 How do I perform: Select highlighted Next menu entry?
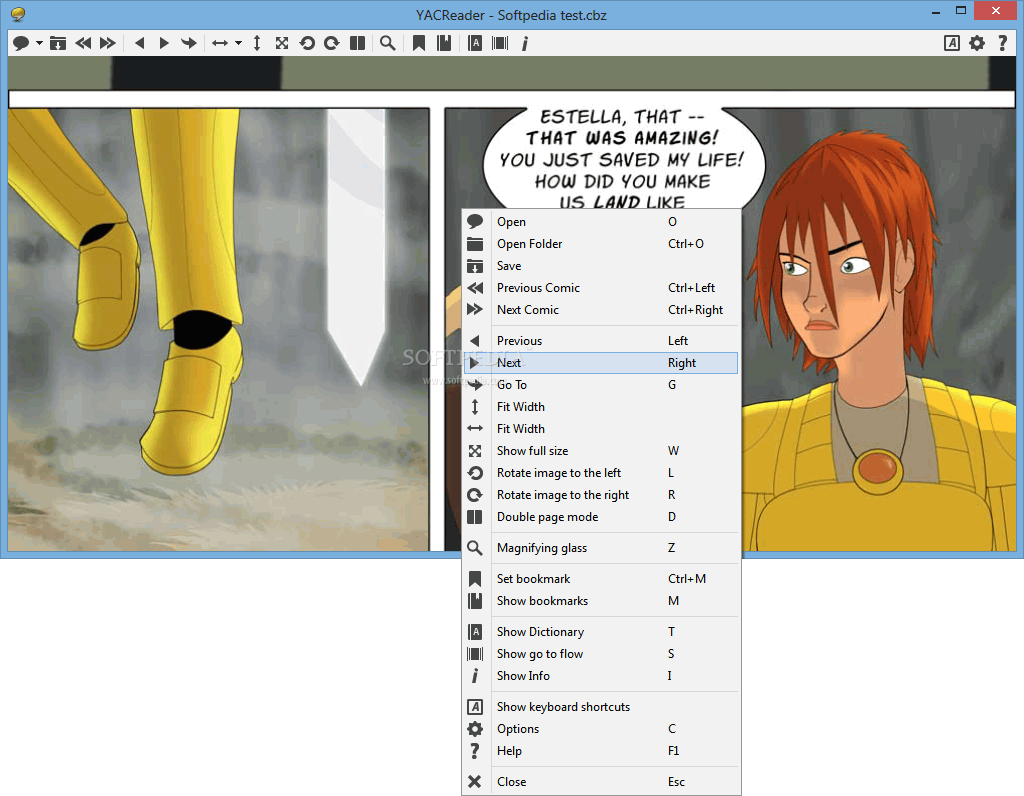point(601,363)
